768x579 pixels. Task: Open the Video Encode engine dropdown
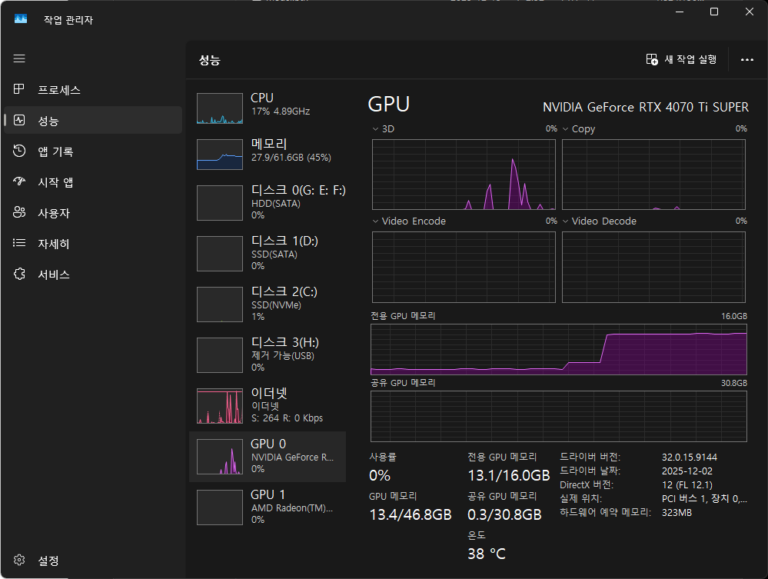(408, 221)
